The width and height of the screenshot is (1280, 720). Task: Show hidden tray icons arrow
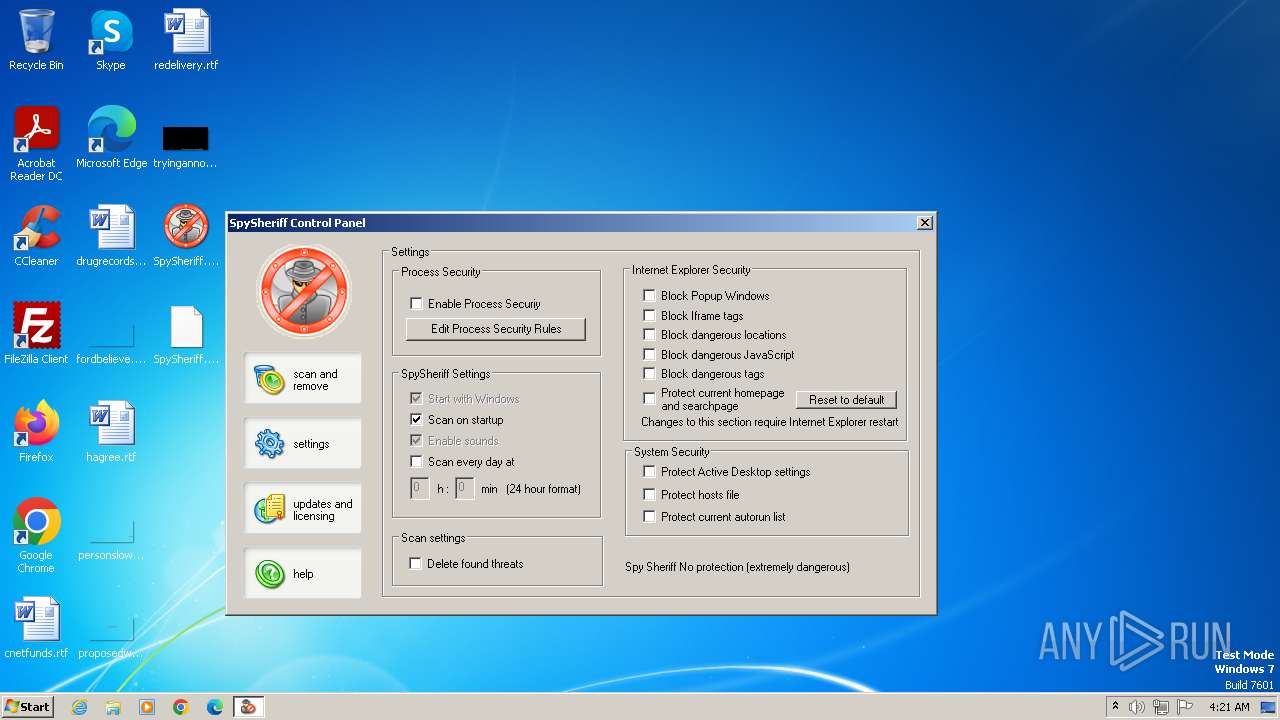point(1115,707)
